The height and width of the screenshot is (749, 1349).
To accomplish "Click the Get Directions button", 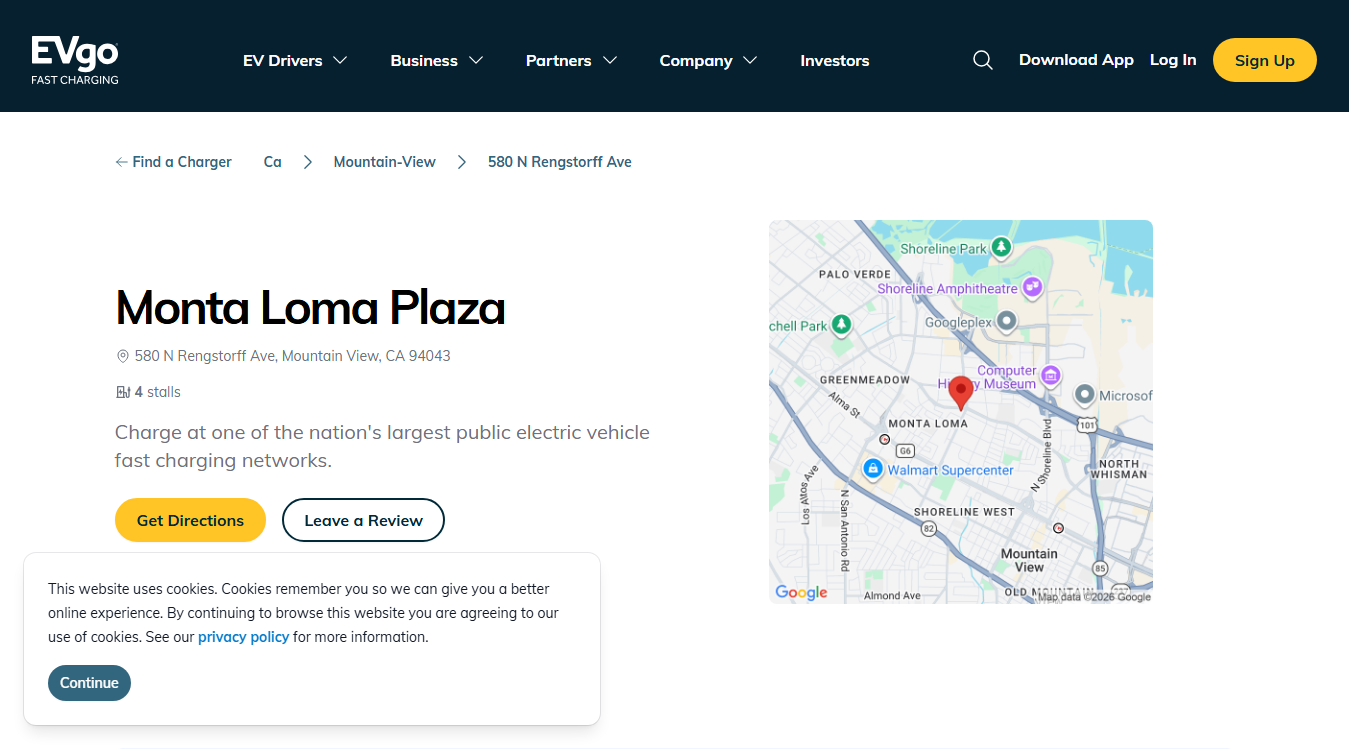I will pyautogui.click(x=190, y=520).
